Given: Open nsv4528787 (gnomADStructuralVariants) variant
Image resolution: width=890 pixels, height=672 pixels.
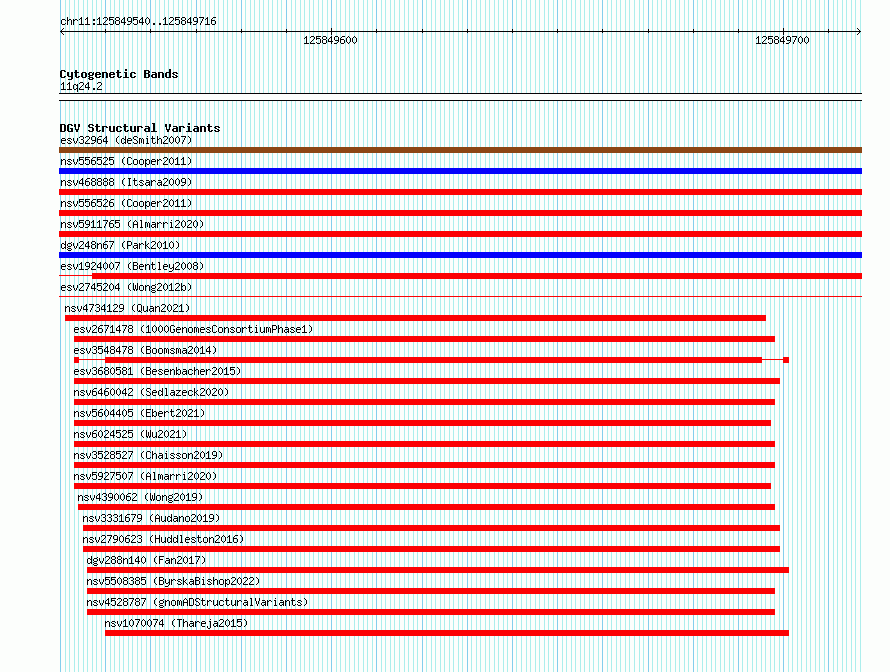Looking at the screenshot, I should coord(197,602).
